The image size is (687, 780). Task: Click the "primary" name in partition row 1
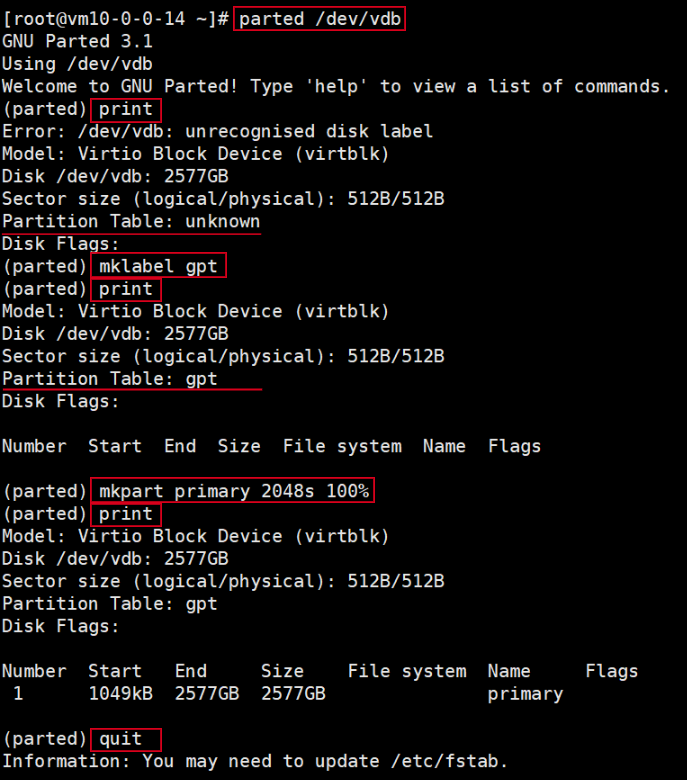click(x=525, y=694)
